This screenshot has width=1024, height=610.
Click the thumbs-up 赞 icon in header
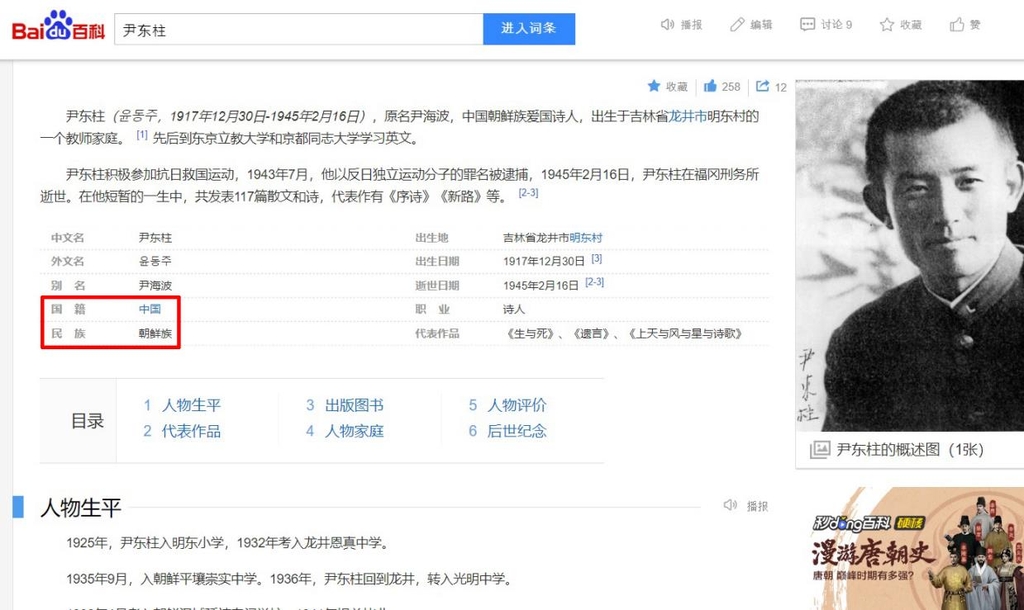957,25
